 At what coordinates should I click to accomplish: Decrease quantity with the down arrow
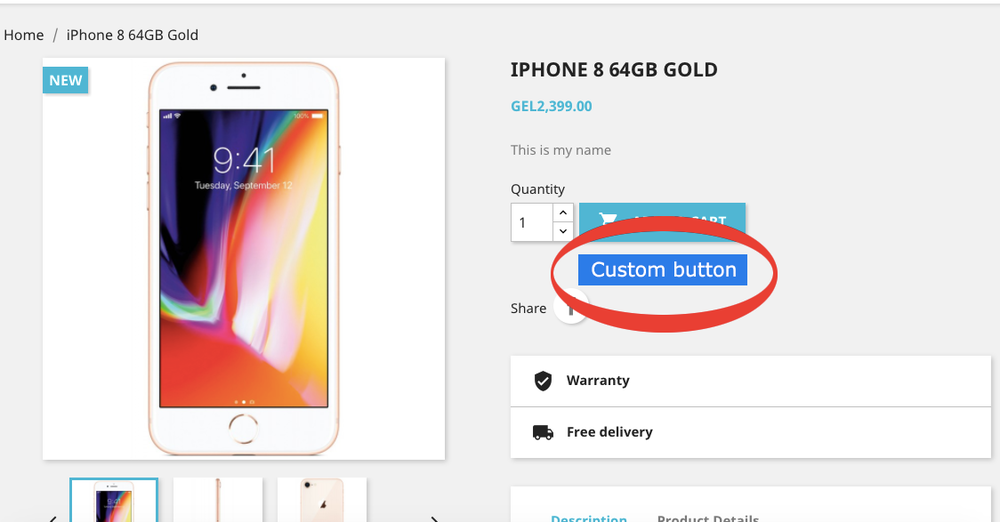tap(562, 231)
